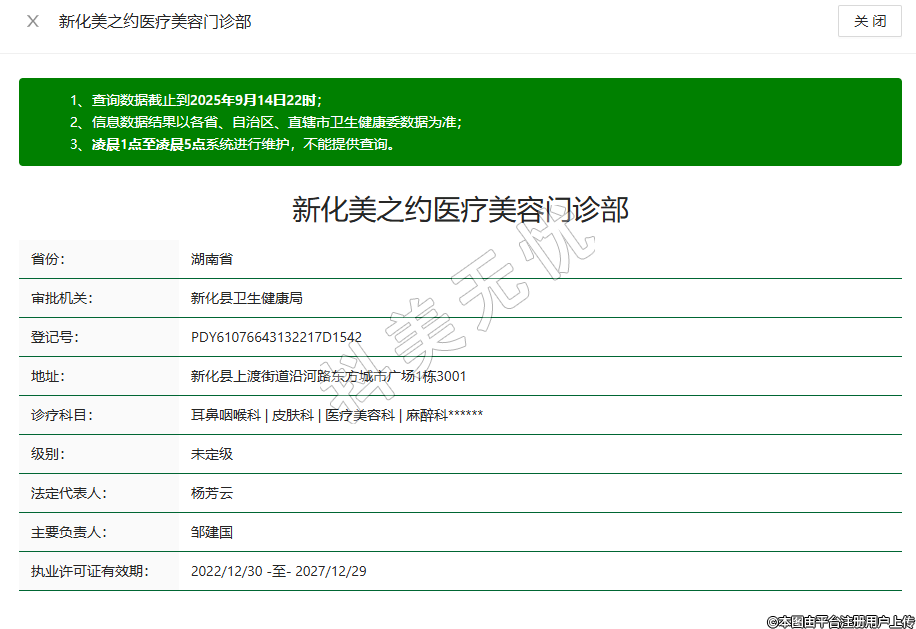Click the notice line about 凌晨1点至凌晨5点 maintenance
The image size is (916, 629).
pyautogui.click(x=234, y=144)
